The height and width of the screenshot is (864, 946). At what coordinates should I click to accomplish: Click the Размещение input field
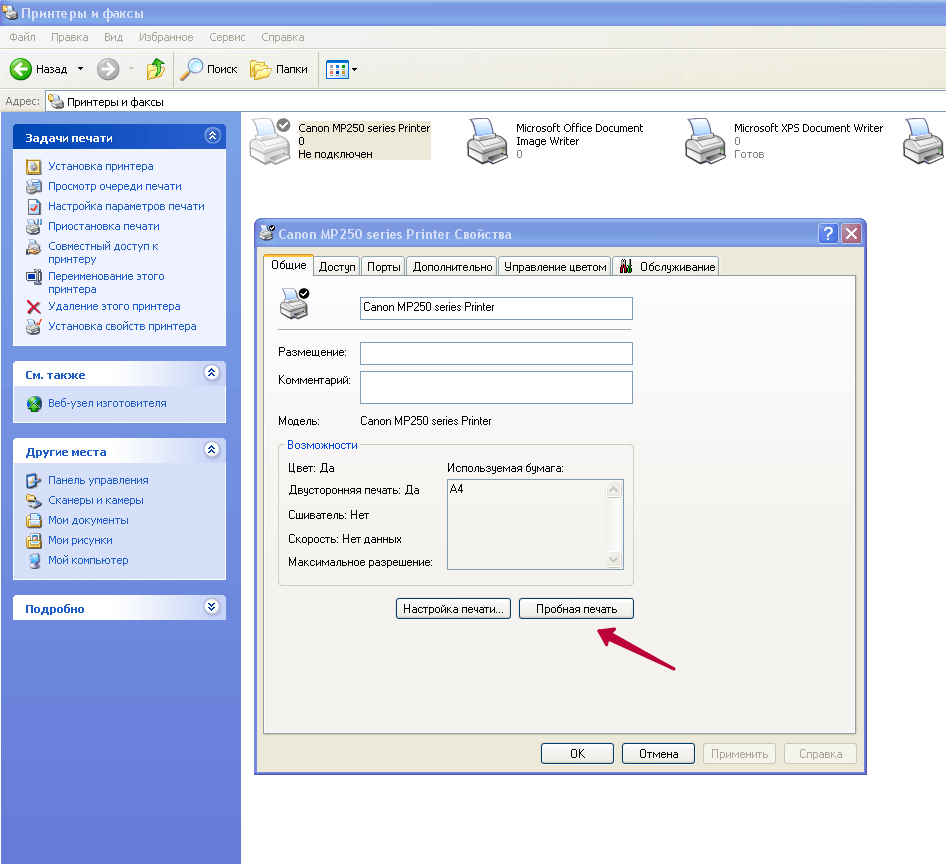[496, 353]
